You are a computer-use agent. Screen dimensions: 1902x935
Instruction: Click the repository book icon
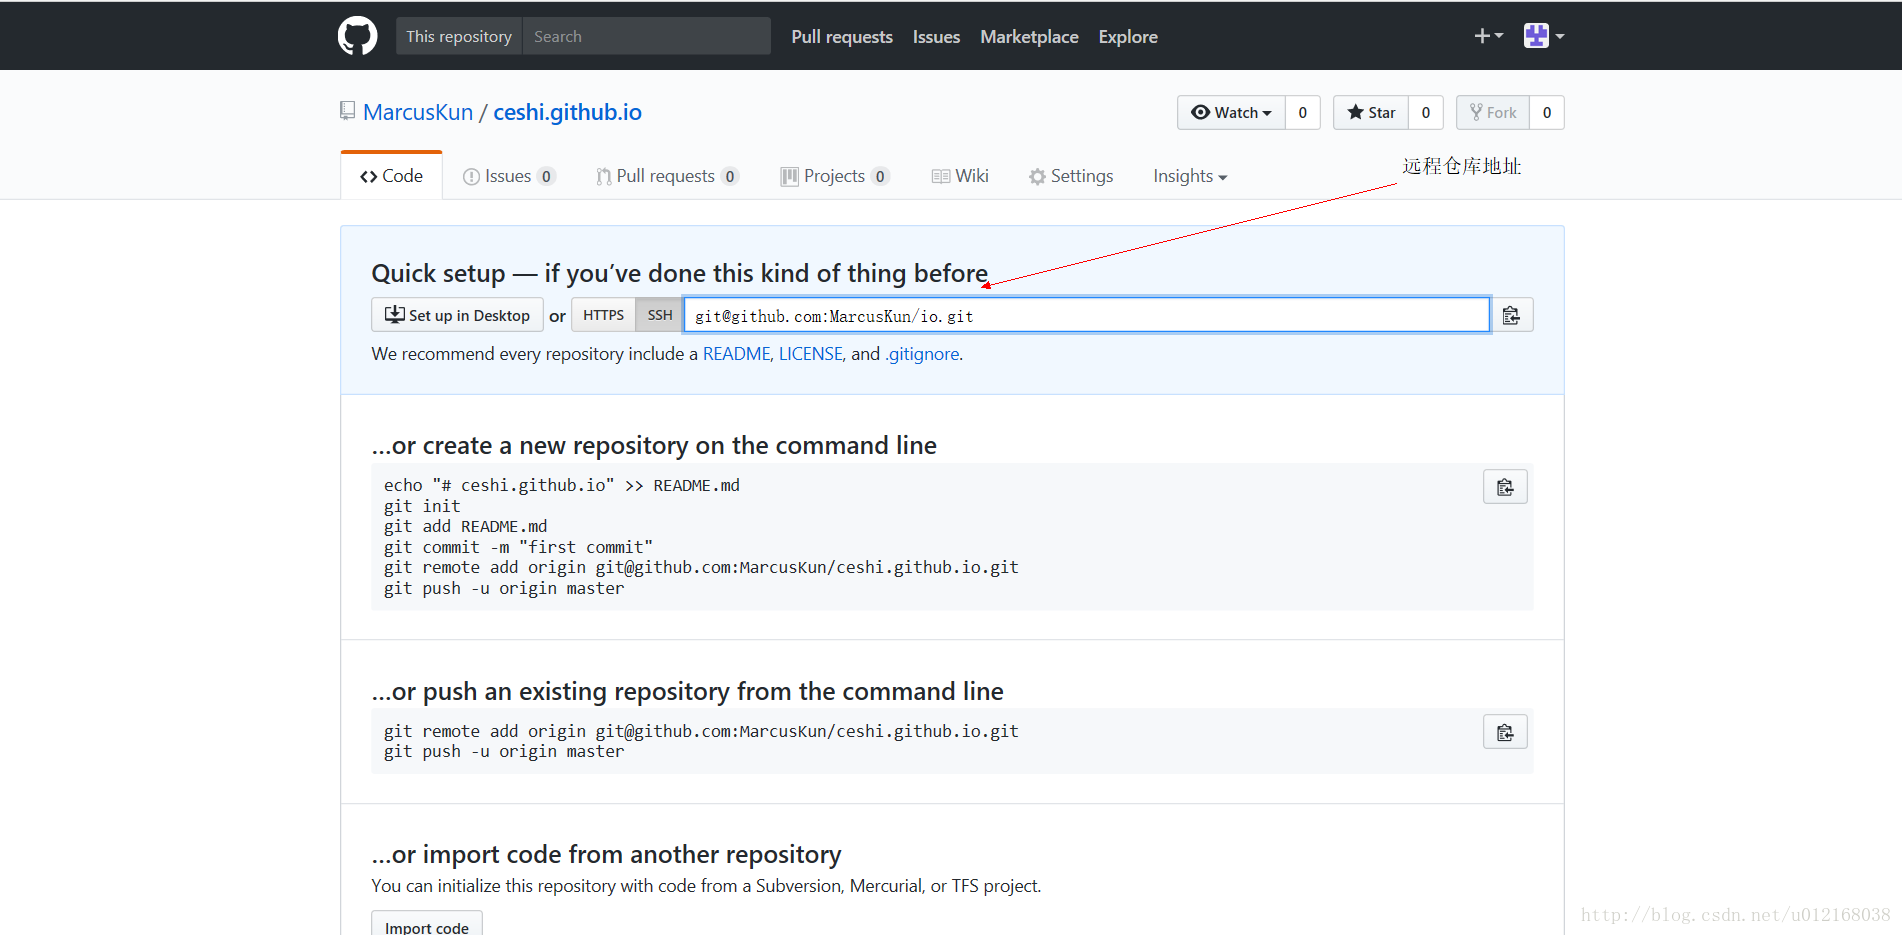(347, 111)
